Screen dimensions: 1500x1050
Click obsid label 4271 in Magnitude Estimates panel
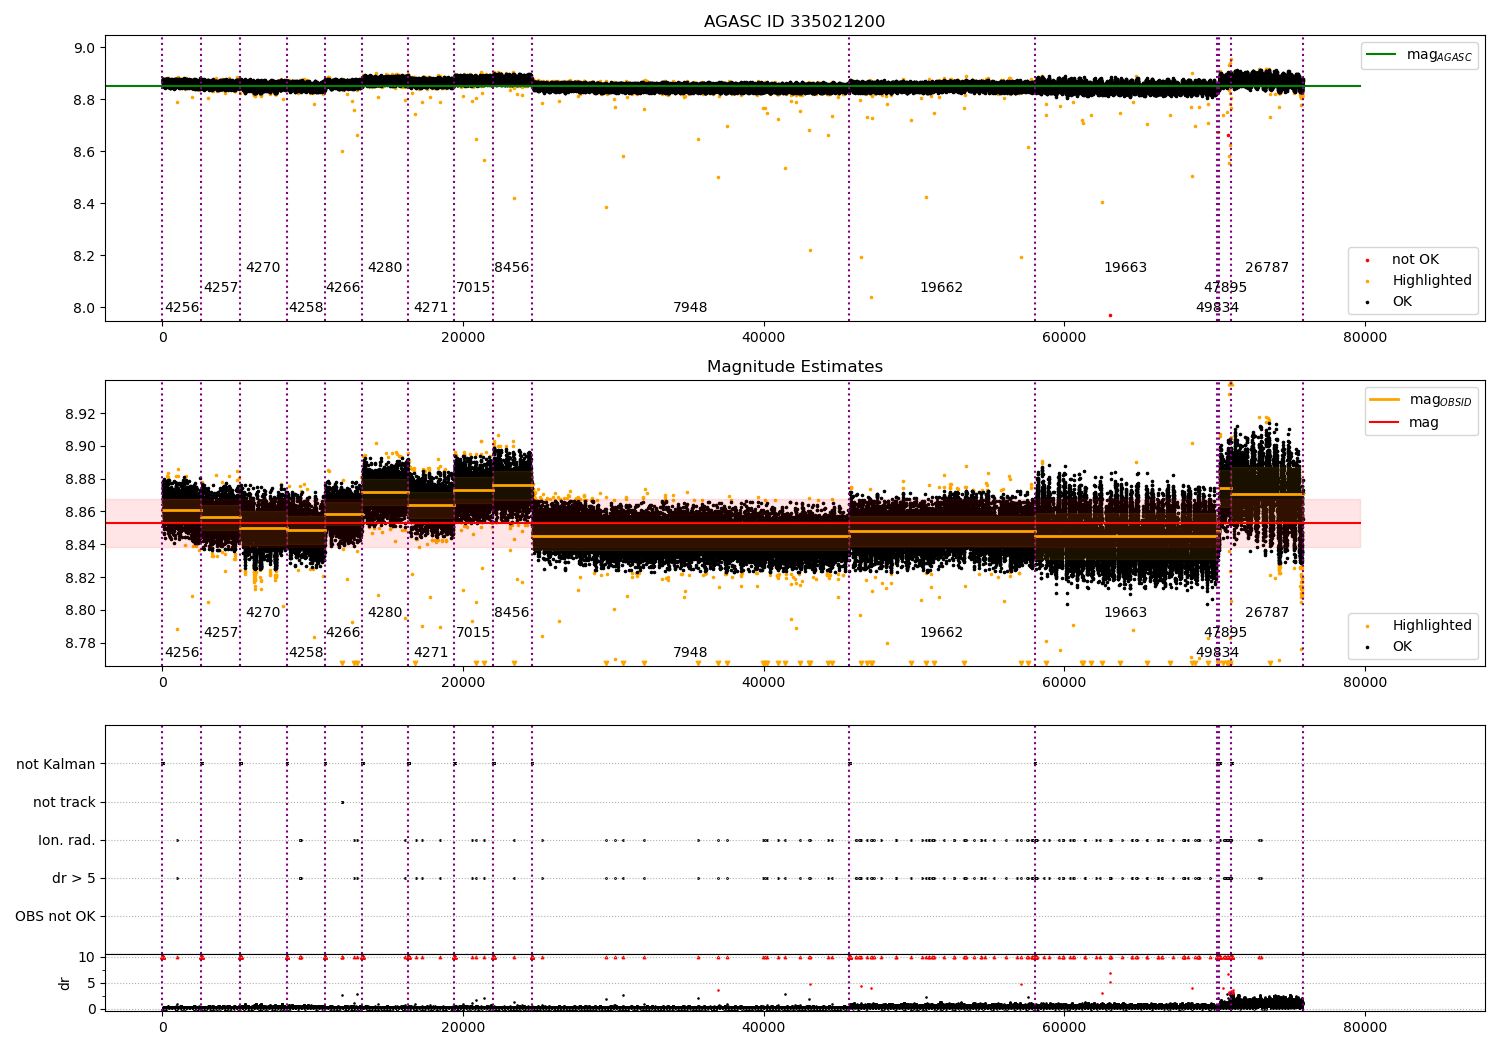[431, 653]
